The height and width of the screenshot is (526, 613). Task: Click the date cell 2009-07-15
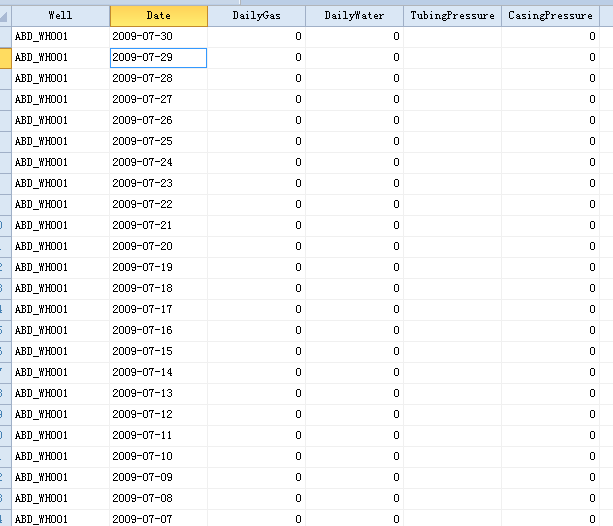tap(159, 352)
